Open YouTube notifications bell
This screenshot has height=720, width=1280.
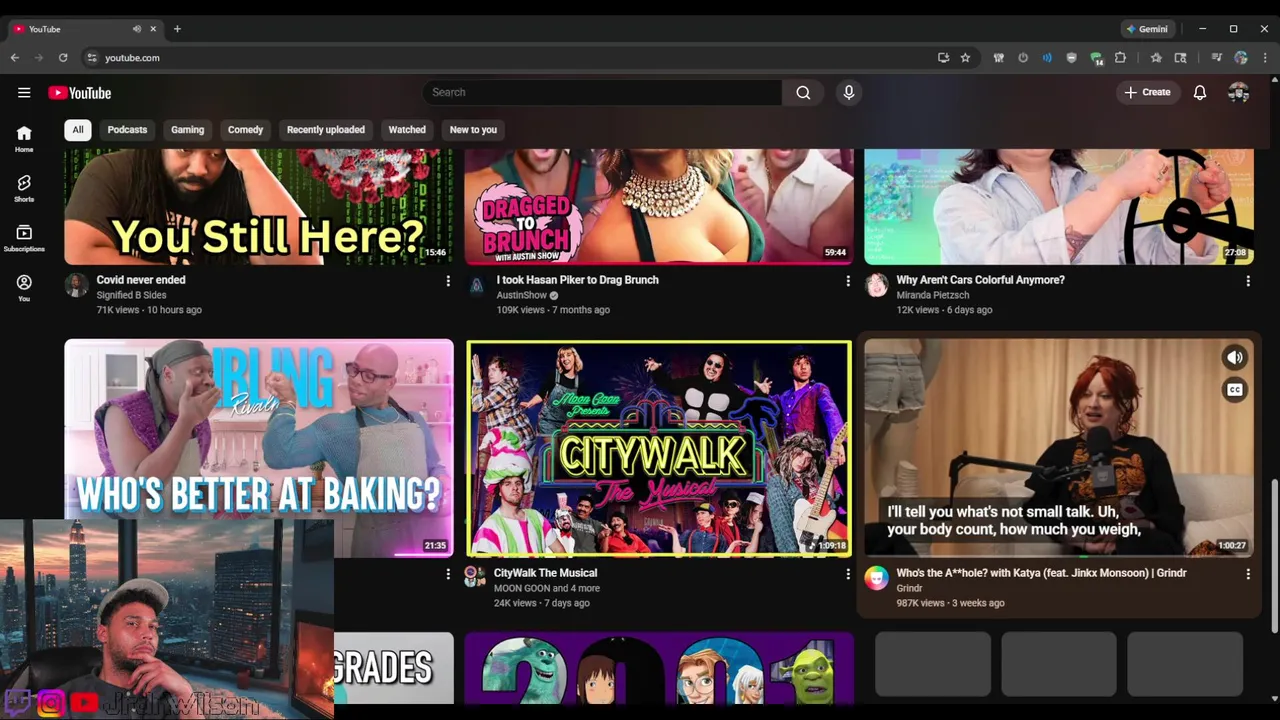pos(1200,92)
